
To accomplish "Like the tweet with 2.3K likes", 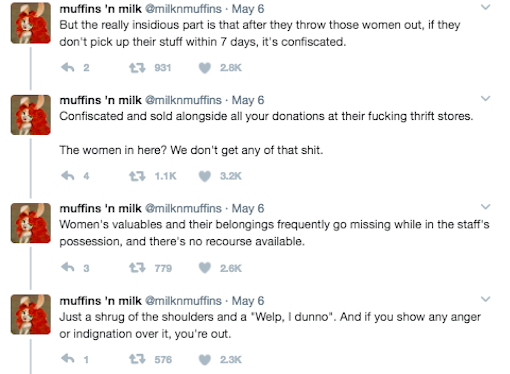I will pyautogui.click(x=205, y=359).
